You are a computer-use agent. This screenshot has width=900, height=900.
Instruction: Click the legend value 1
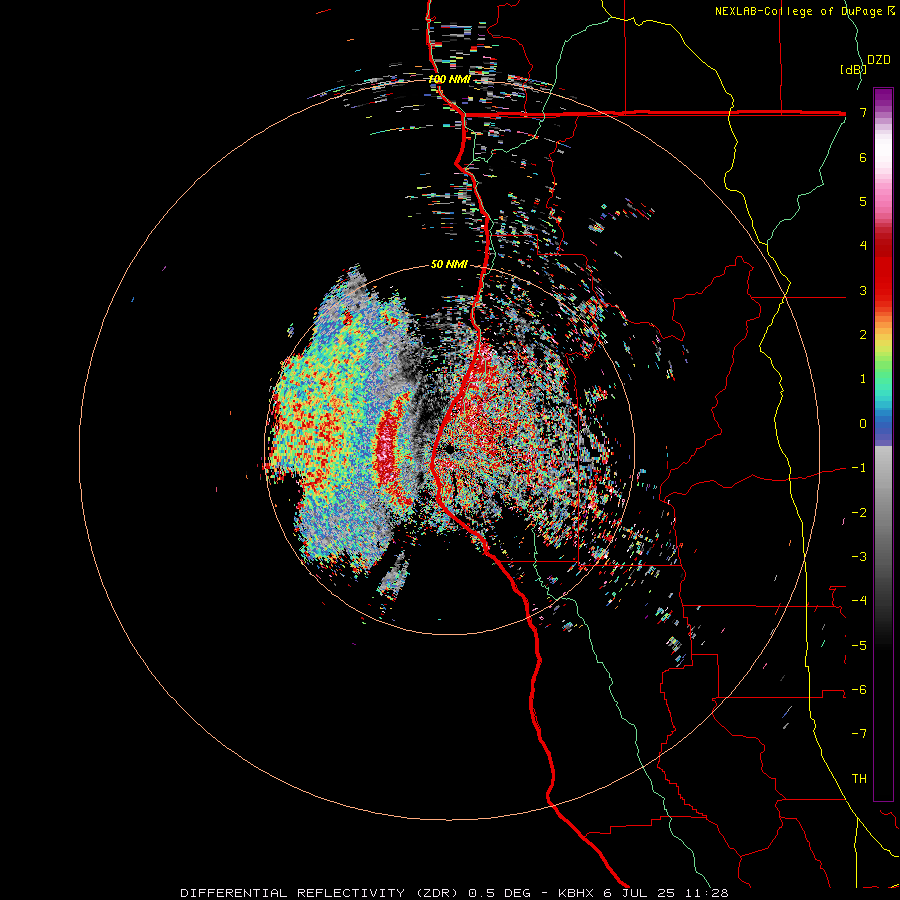point(863,379)
